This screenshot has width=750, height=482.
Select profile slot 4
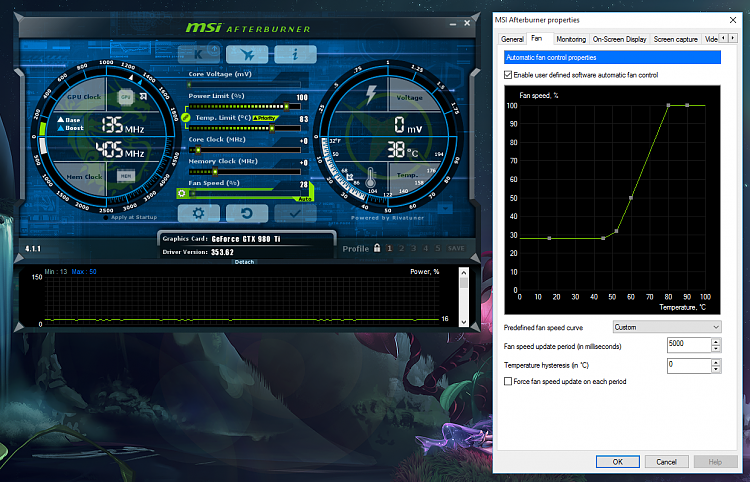tap(425, 248)
